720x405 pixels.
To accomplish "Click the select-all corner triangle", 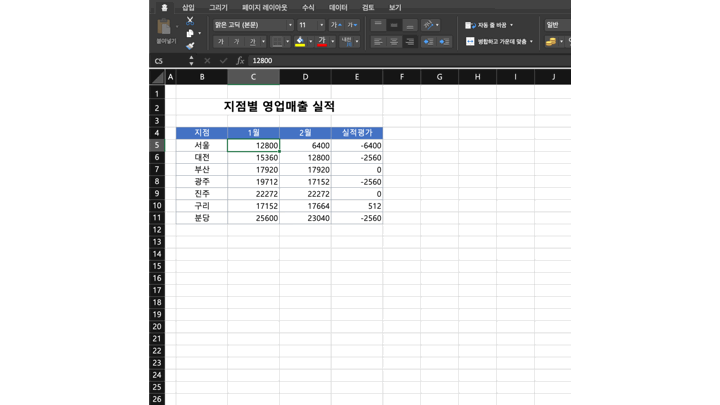I will 157,77.
